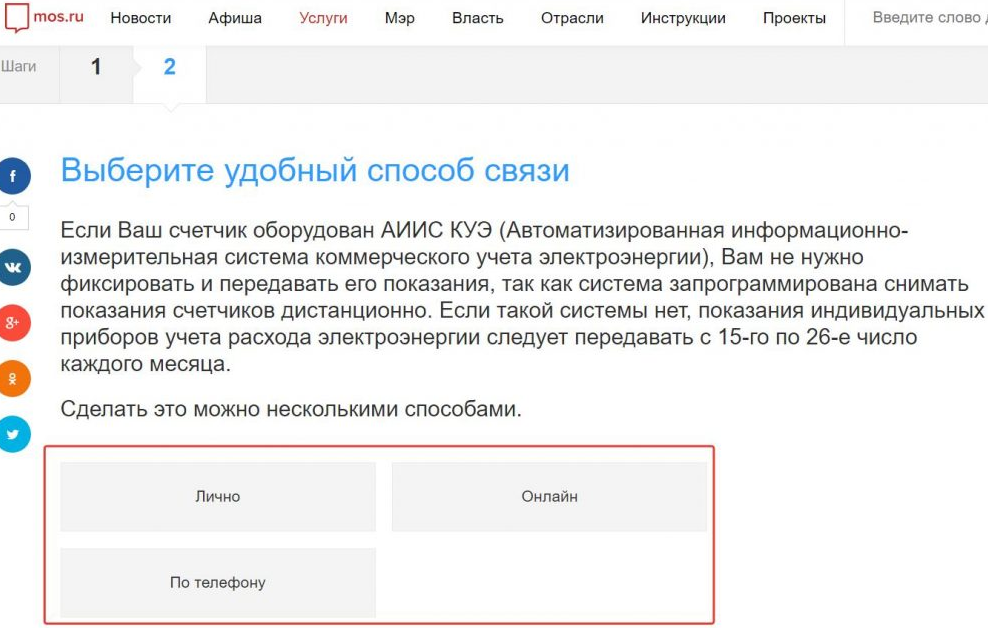The height and width of the screenshot is (628, 988).
Task: Share using the Google+ icon
Action: click(14, 323)
